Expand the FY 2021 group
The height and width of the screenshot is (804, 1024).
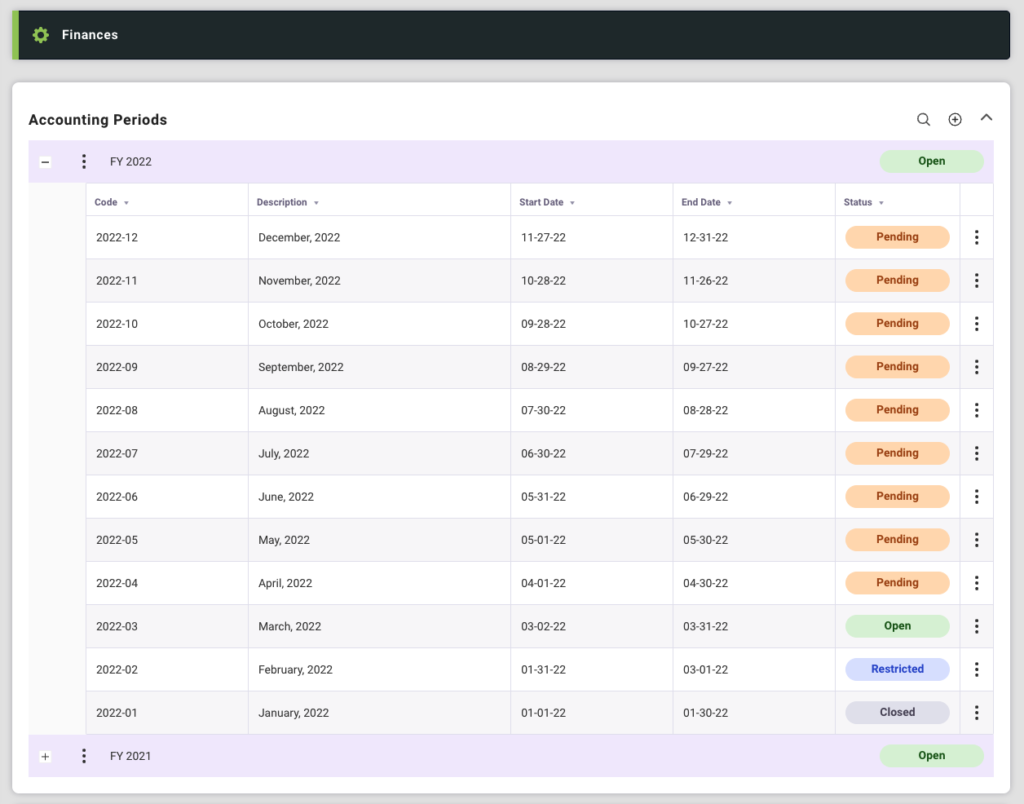[45, 757]
